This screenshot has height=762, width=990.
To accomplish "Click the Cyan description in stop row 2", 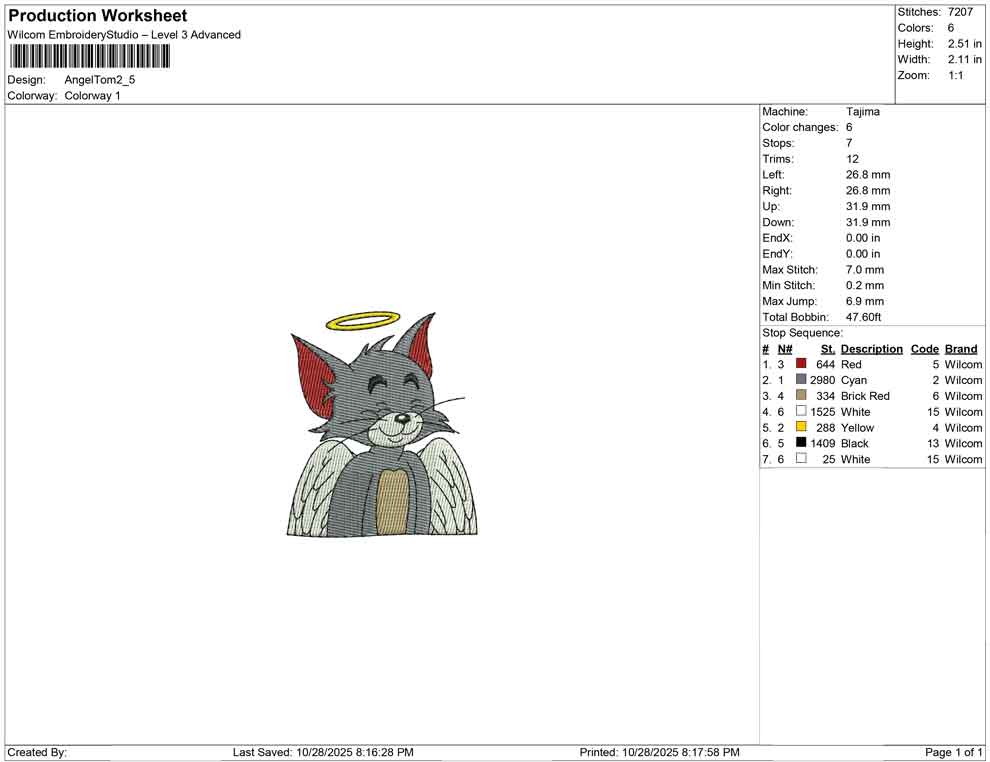I will pyautogui.click(x=854, y=380).
